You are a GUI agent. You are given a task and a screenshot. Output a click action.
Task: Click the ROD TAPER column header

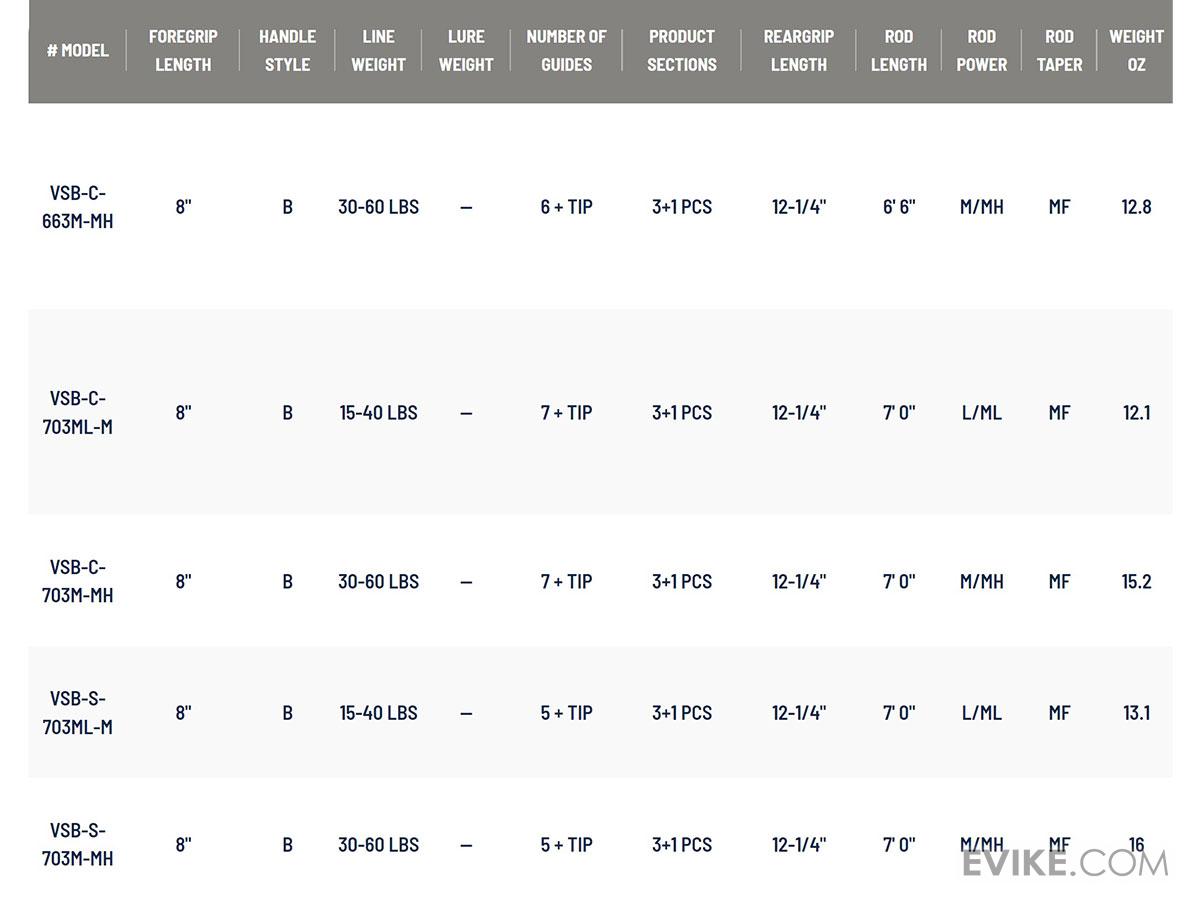(x=1059, y=50)
